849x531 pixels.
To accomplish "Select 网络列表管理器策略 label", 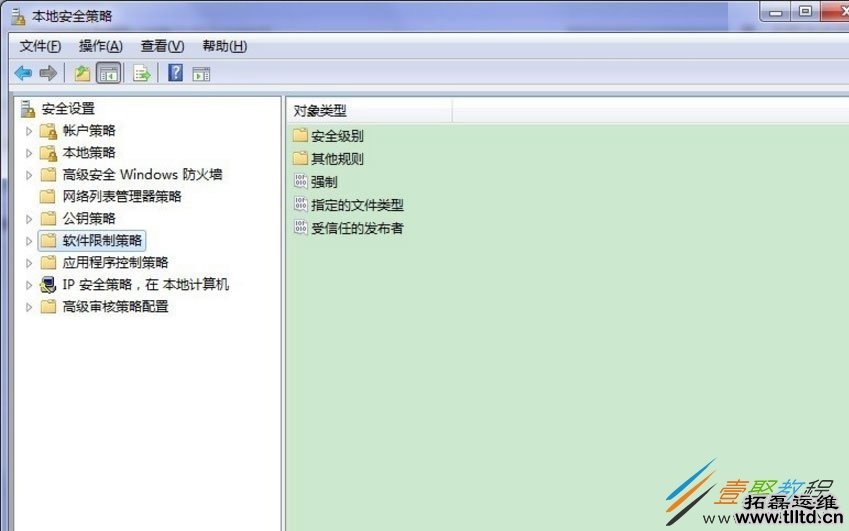I will (x=122, y=196).
